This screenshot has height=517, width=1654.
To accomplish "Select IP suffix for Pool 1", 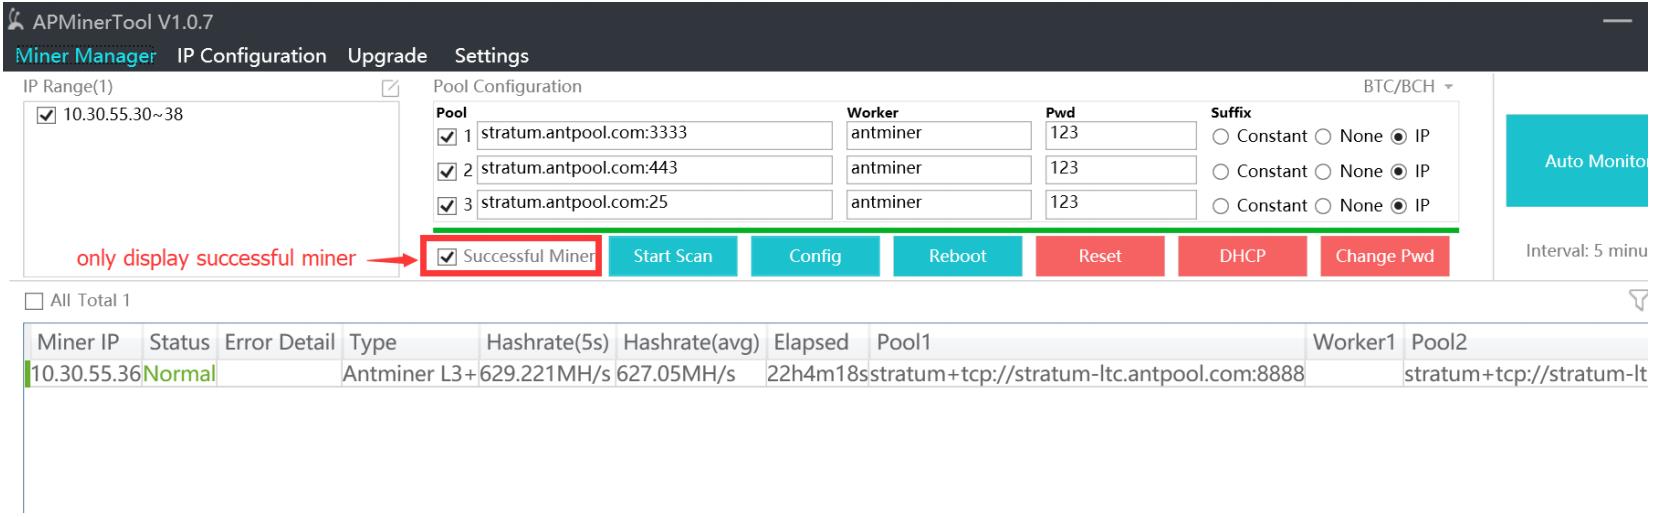I will coord(1399,137).
